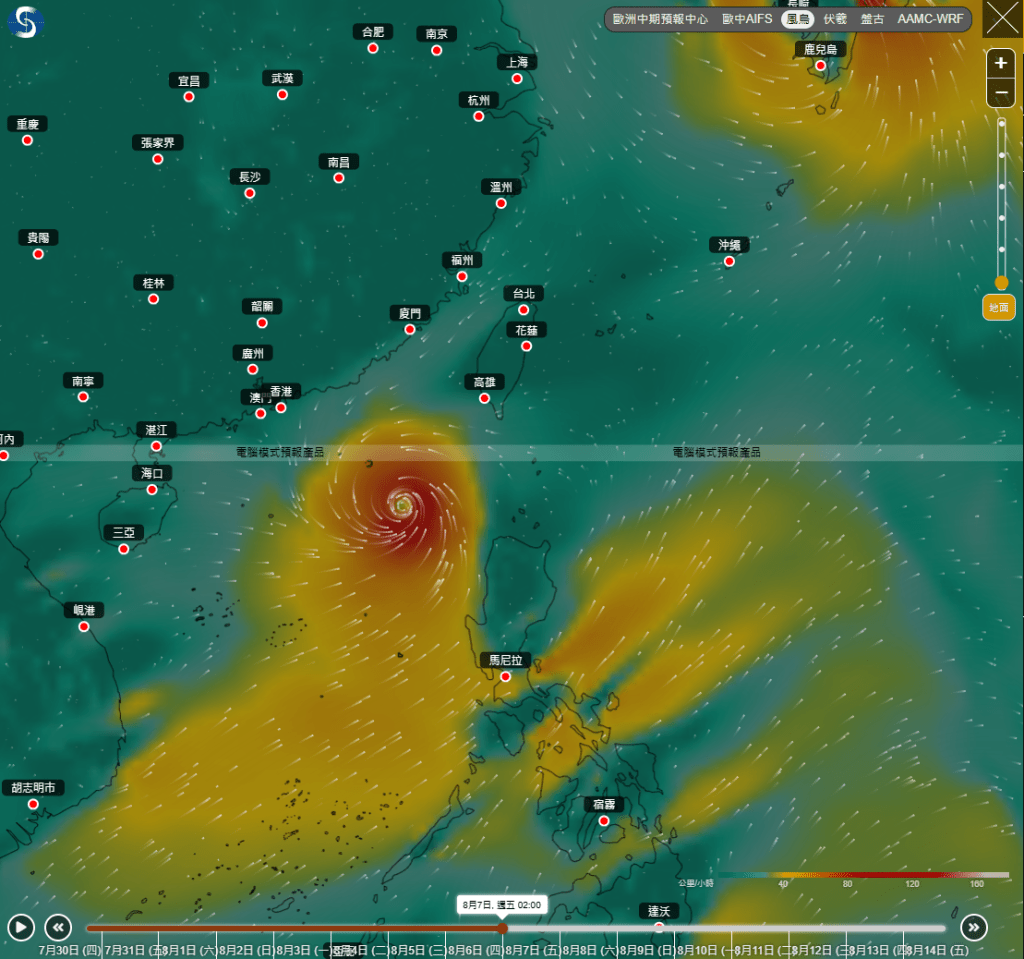Switch to the 歐中AIFS model
The width and height of the screenshot is (1024, 959).
click(747, 19)
